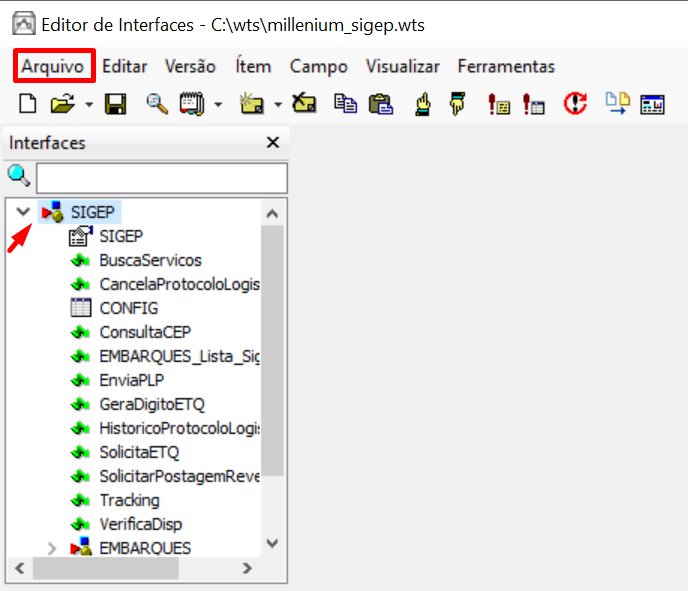The width and height of the screenshot is (688, 591).
Task: Click the window layout toolbar icon
Action: [x=652, y=104]
